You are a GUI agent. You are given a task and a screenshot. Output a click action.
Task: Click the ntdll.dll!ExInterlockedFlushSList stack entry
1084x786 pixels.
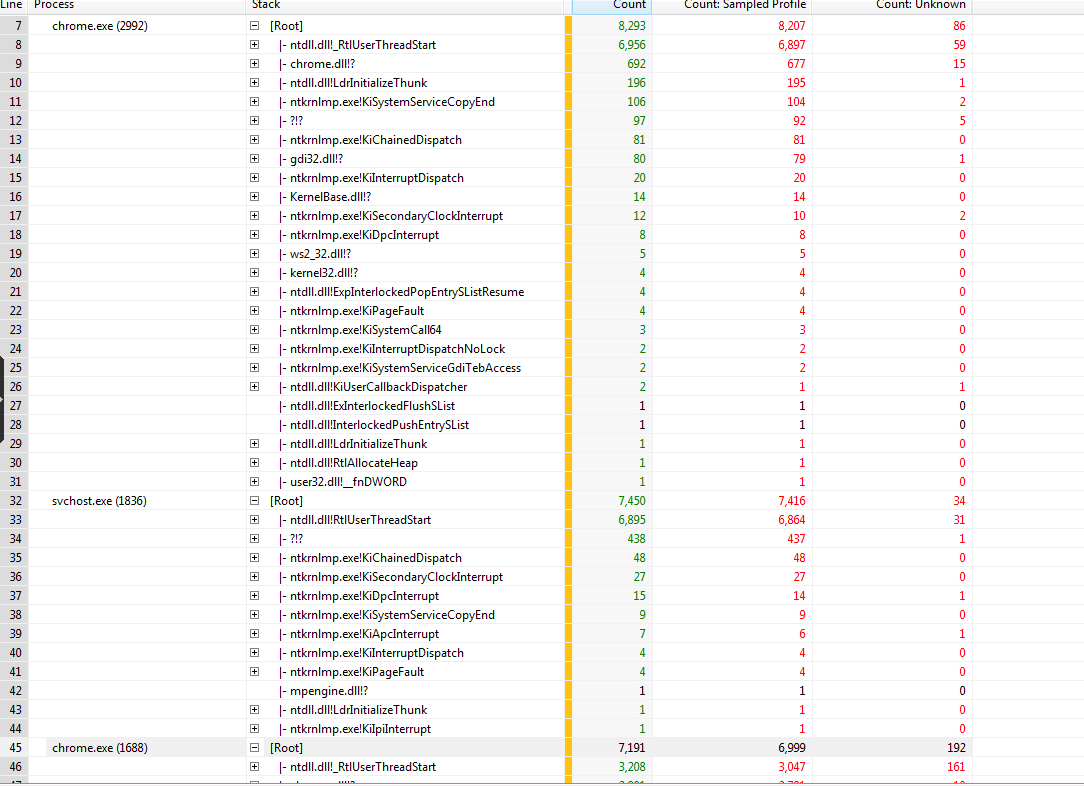372,406
